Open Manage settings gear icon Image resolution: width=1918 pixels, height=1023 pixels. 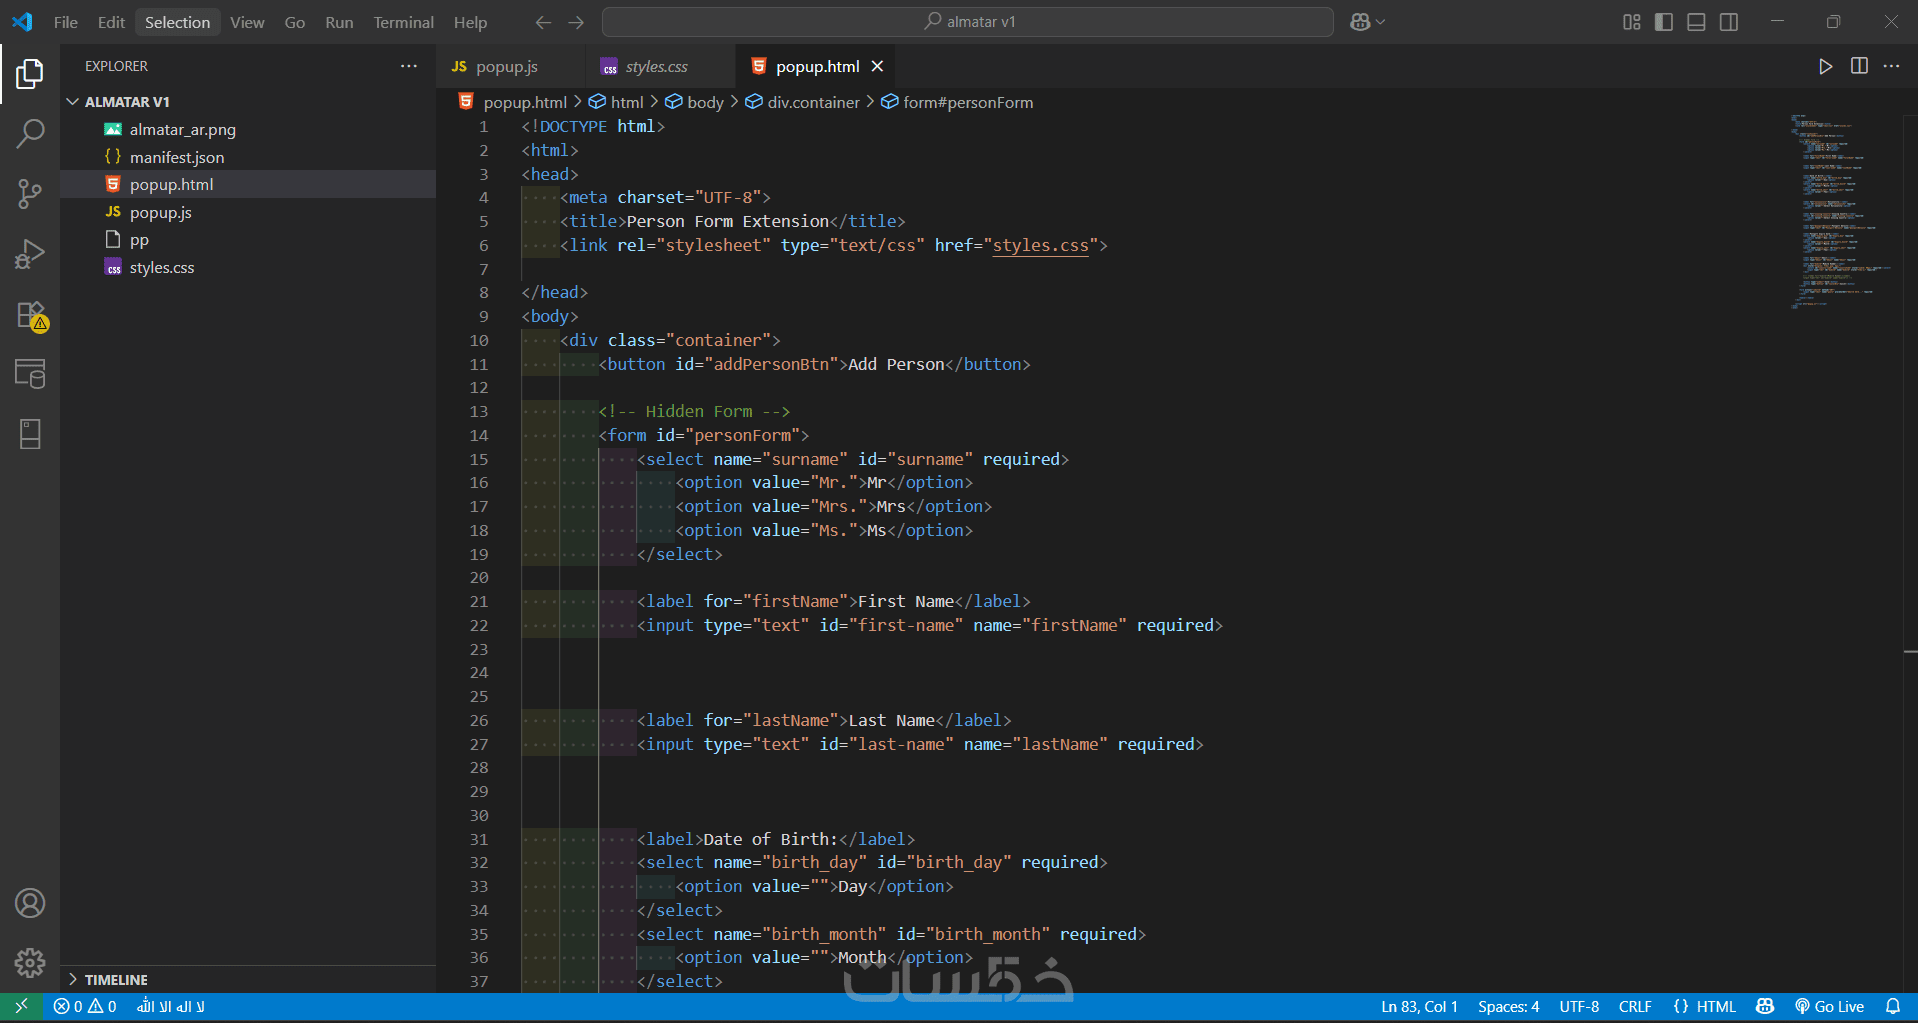(x=30, y=962)
